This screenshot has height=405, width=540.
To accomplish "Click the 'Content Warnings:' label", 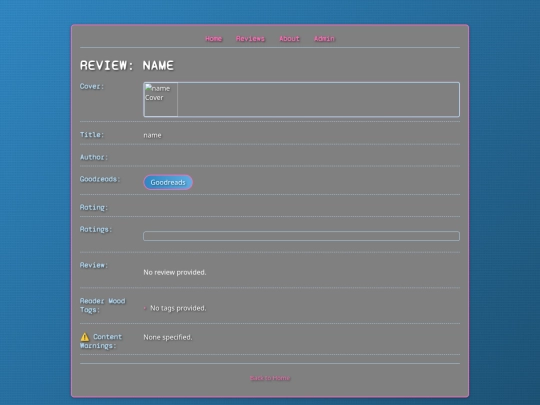I will coord(101,341).
